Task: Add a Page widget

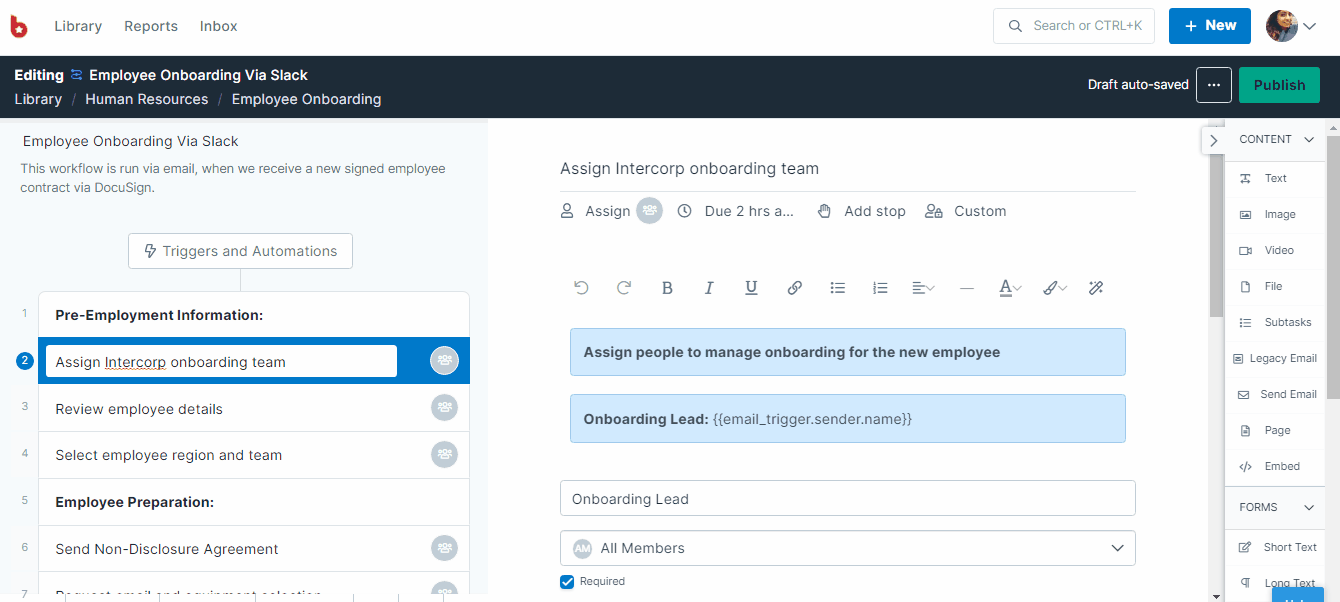Action: pyautogui.click(x=1275, y=430)
